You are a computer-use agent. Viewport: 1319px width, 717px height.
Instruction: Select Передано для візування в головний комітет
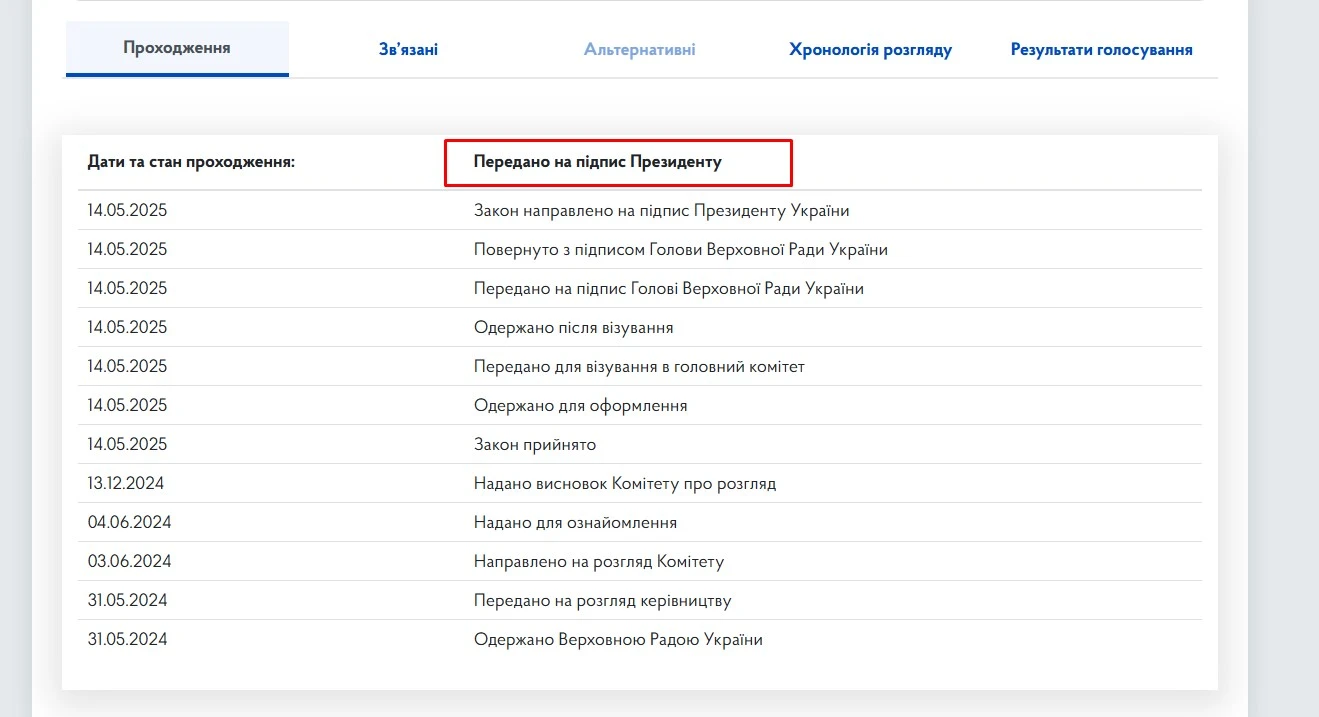tap(639, 367)
